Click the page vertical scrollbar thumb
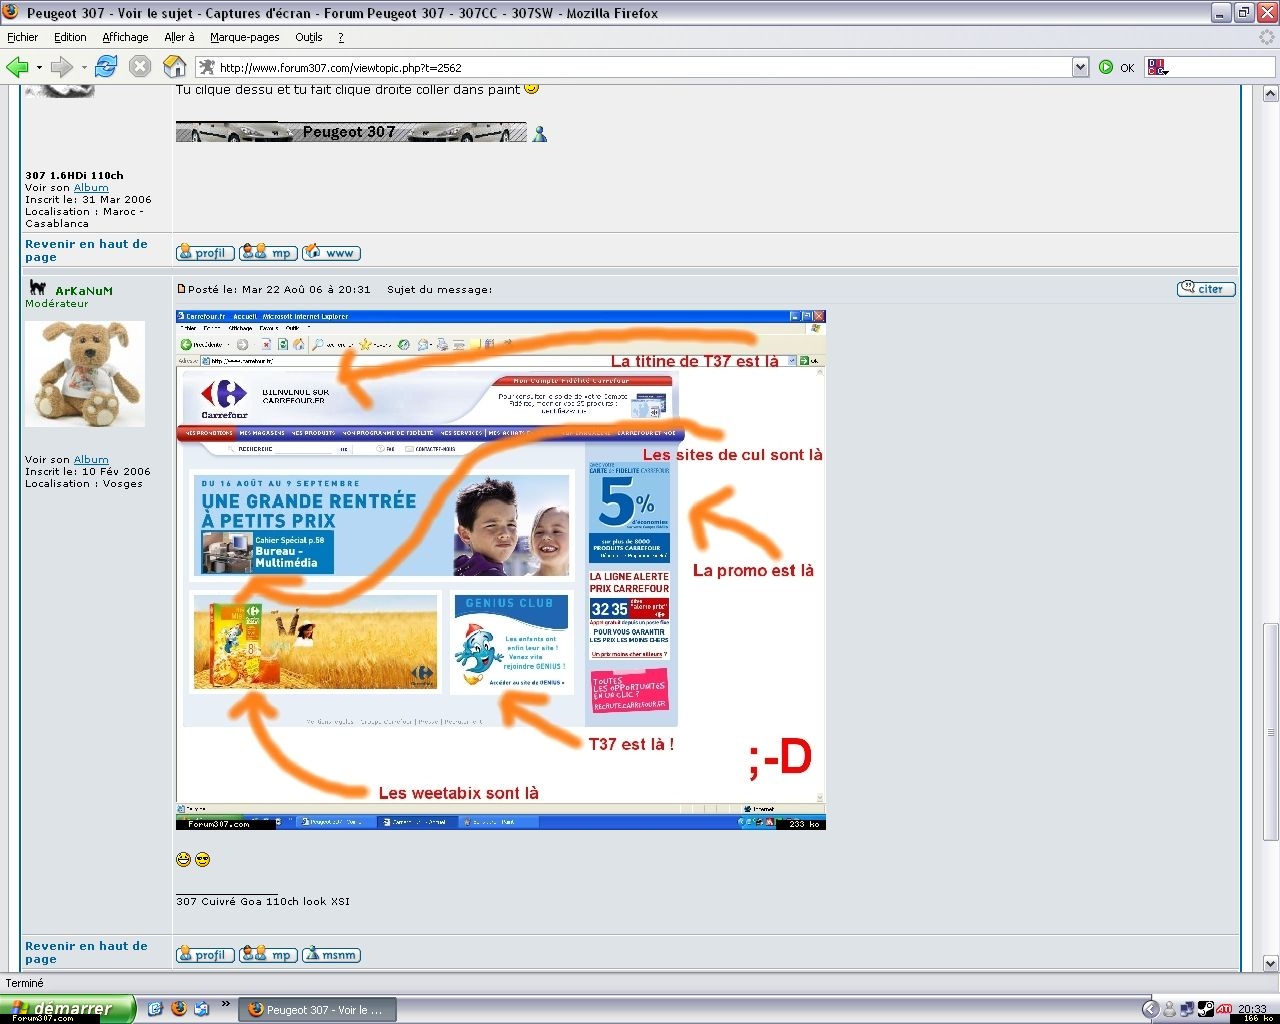1280x1024 pixels. [1270, 730]
